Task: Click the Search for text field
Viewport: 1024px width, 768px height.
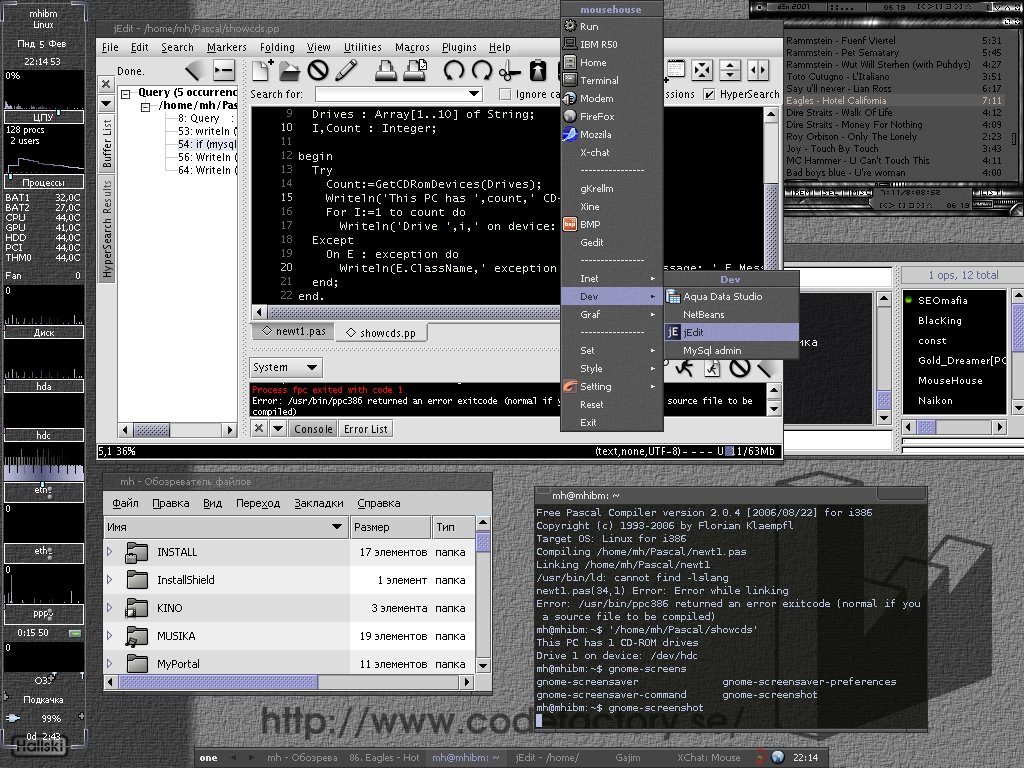Action: (x=391, y=95)
